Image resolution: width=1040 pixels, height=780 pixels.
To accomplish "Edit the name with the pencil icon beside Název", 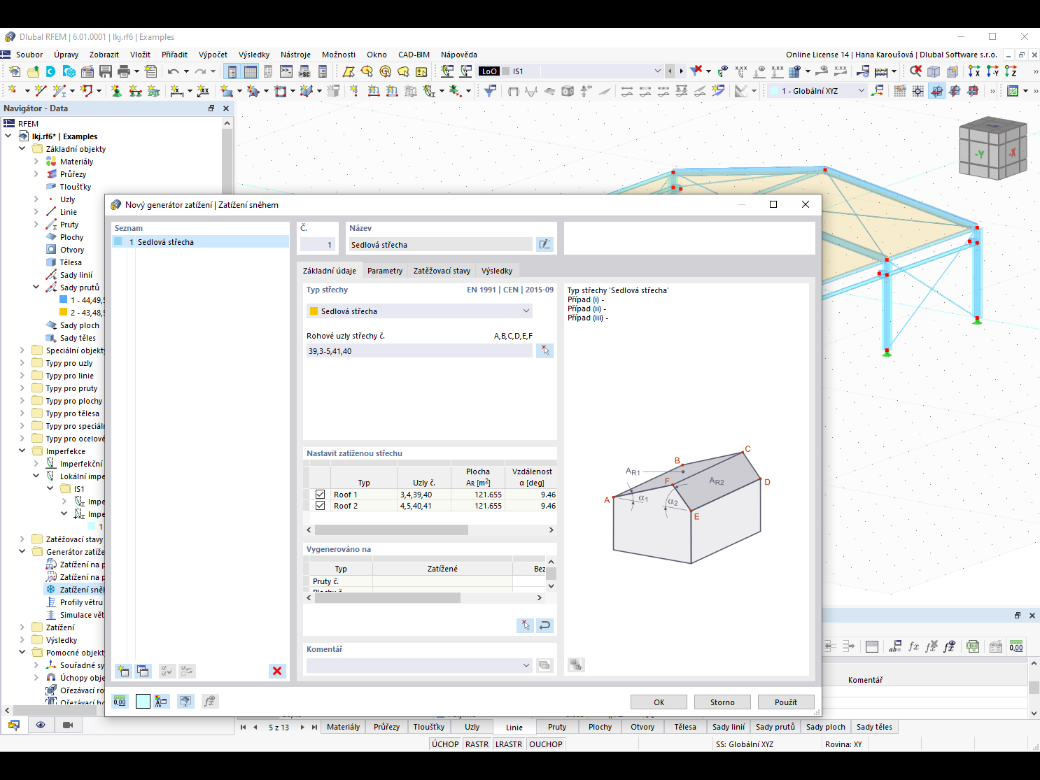I will pos(544,244).
